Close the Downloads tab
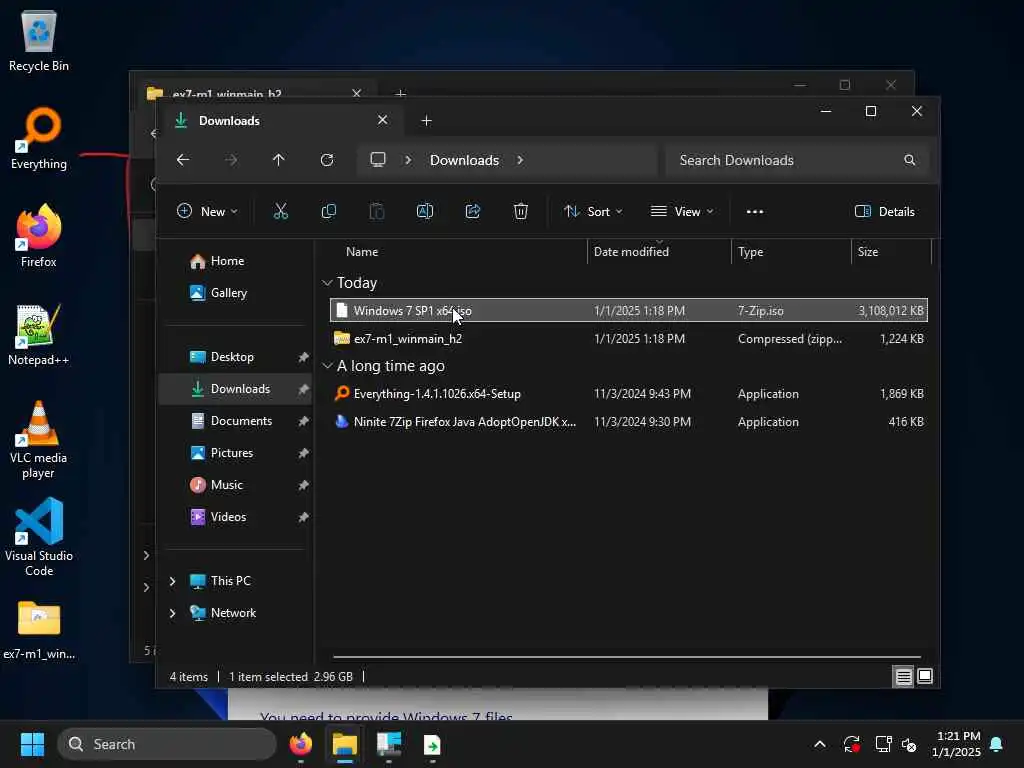 pyautogui.click(x=383, y=120)
